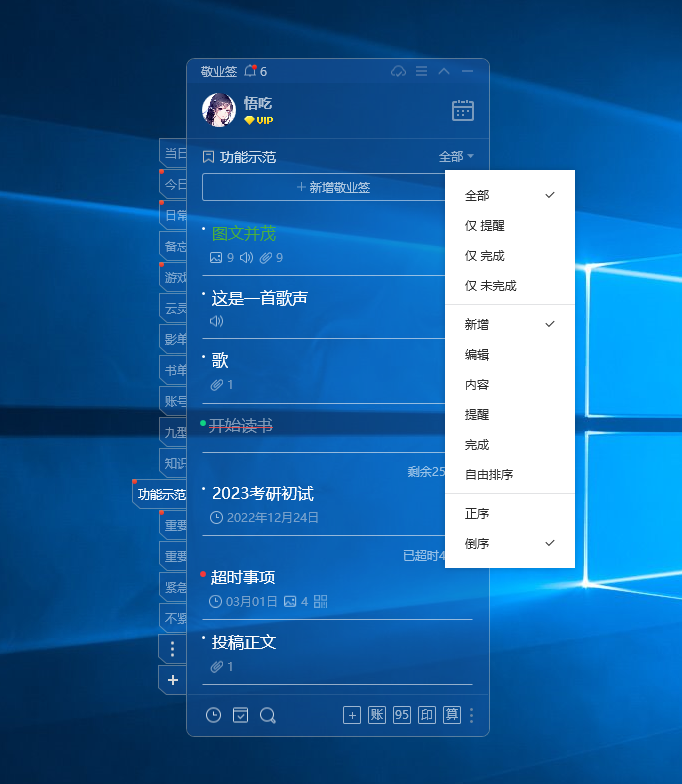Add a new category with sidebar plus

click(172, 680)
